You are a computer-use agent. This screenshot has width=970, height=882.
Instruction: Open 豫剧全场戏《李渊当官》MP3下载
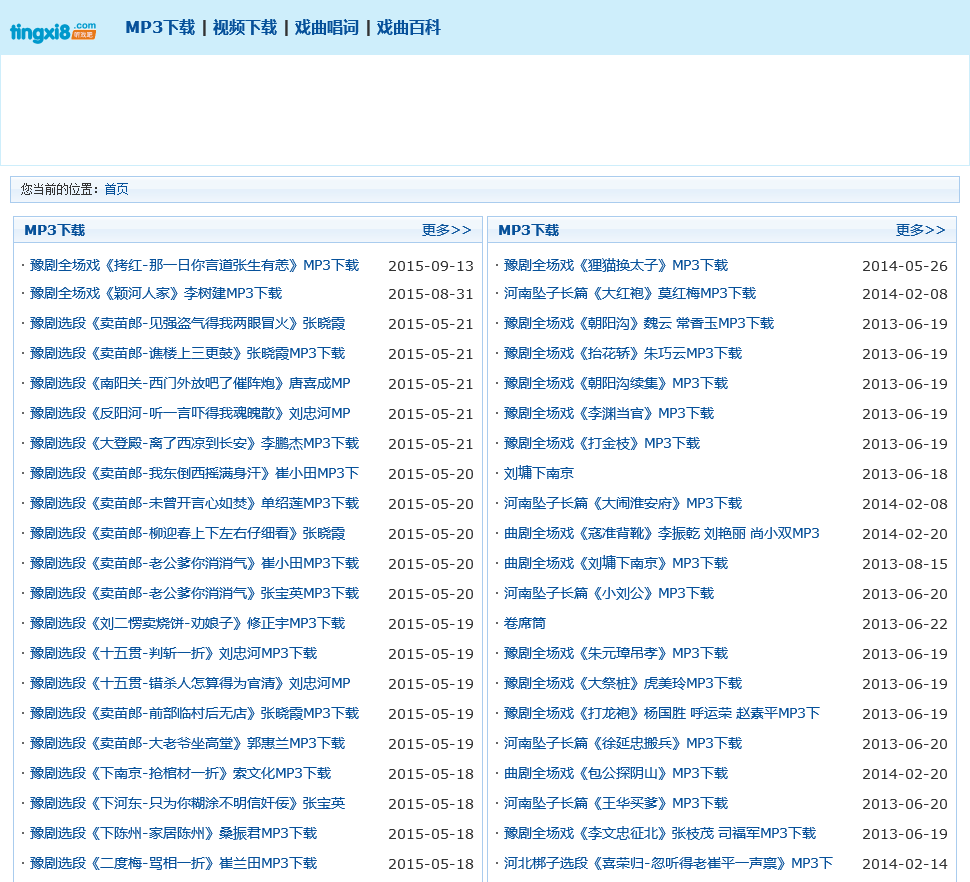tap(609, 413)
